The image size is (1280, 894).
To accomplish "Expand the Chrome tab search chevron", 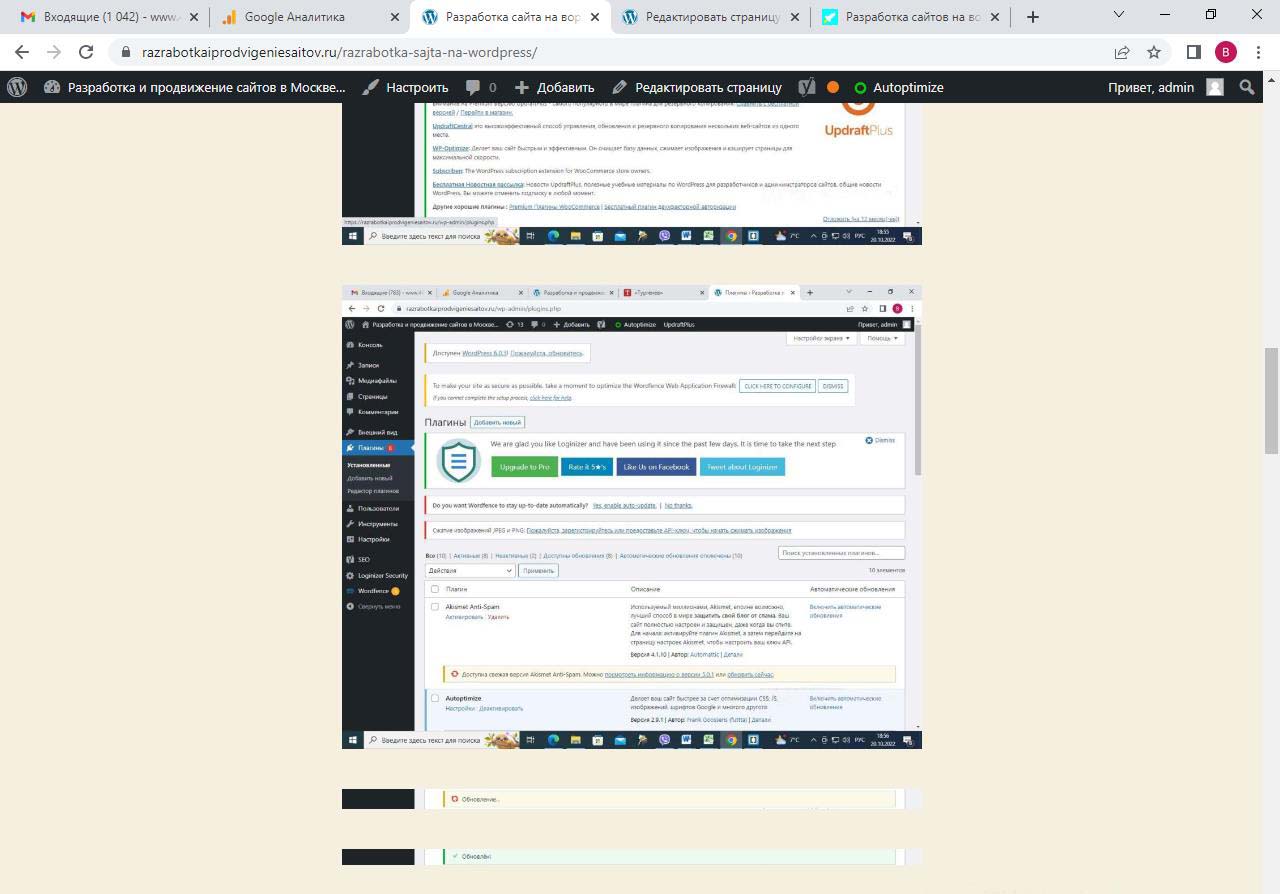I will point(1119,16).
